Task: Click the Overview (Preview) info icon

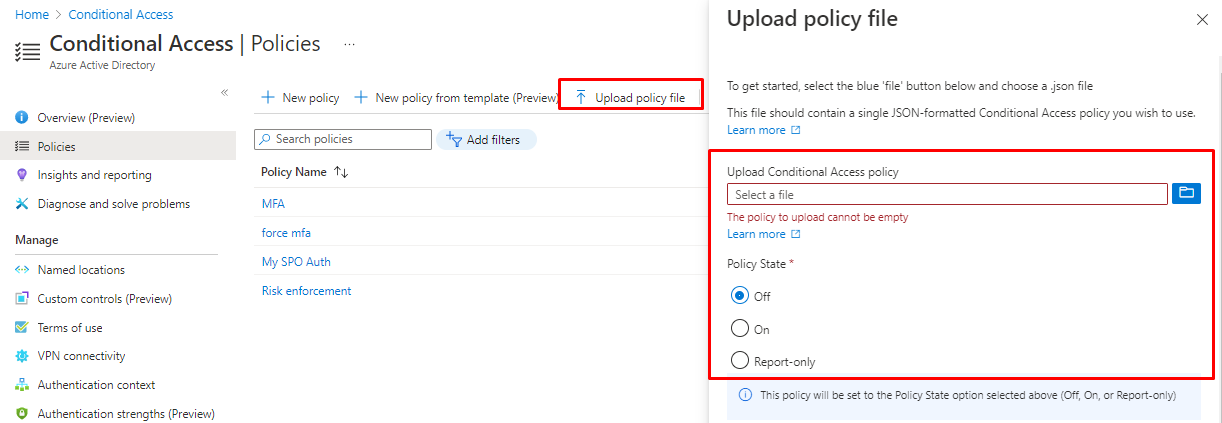Action: tap(22, 118)
